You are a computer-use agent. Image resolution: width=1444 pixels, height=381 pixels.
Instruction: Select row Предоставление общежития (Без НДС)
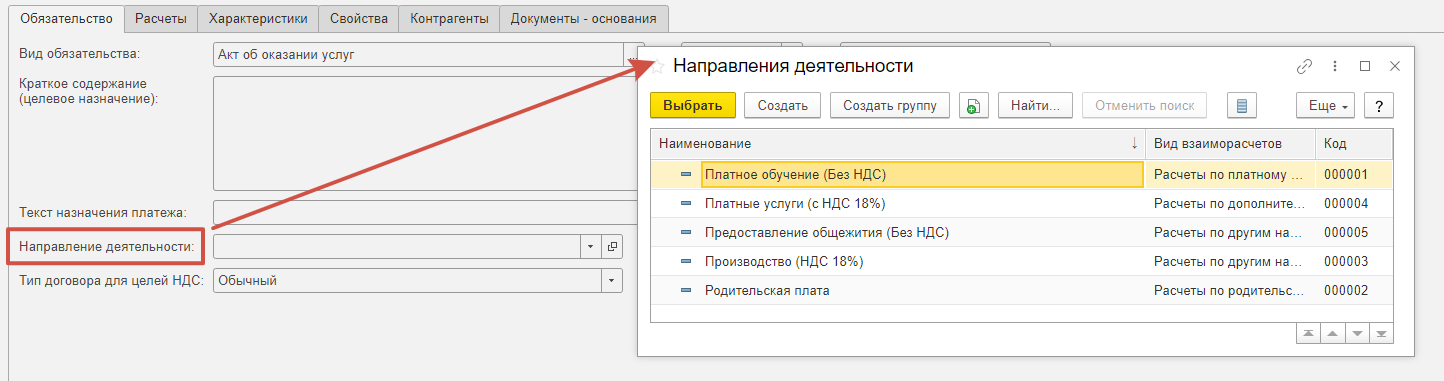[x=1021, y=232]
